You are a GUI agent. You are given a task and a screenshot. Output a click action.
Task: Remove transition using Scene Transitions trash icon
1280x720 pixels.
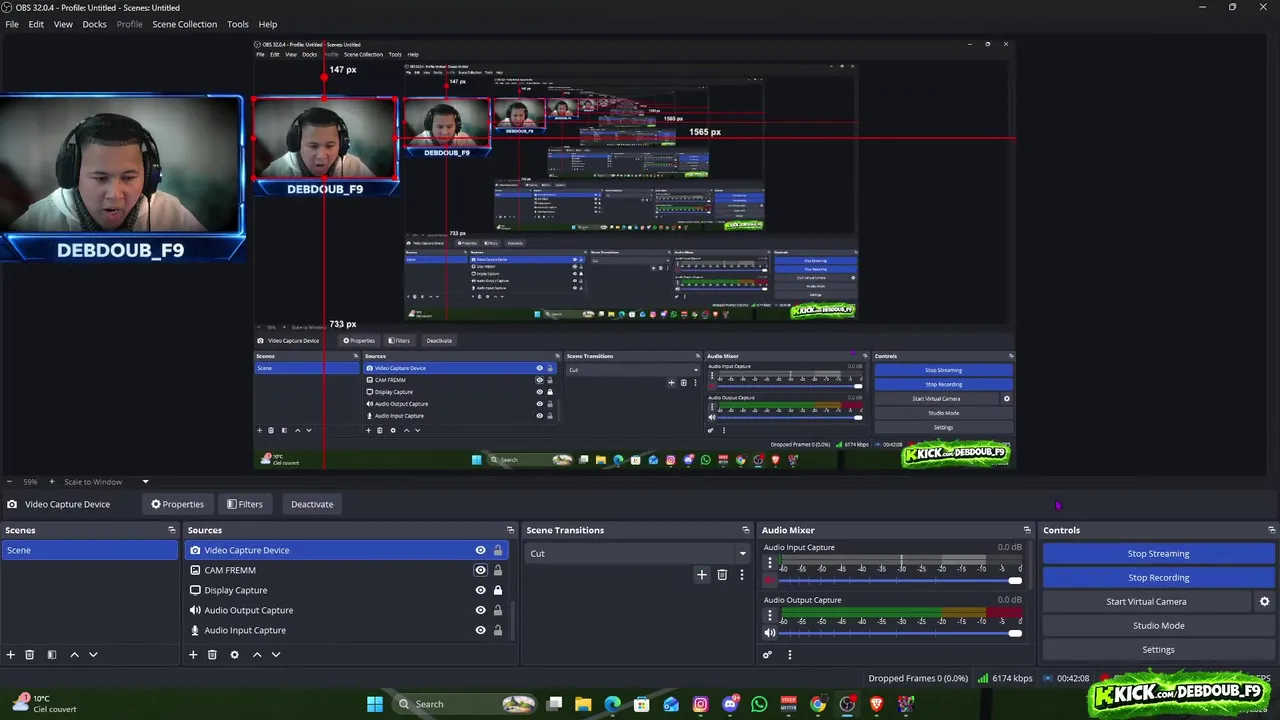[722, 574]
